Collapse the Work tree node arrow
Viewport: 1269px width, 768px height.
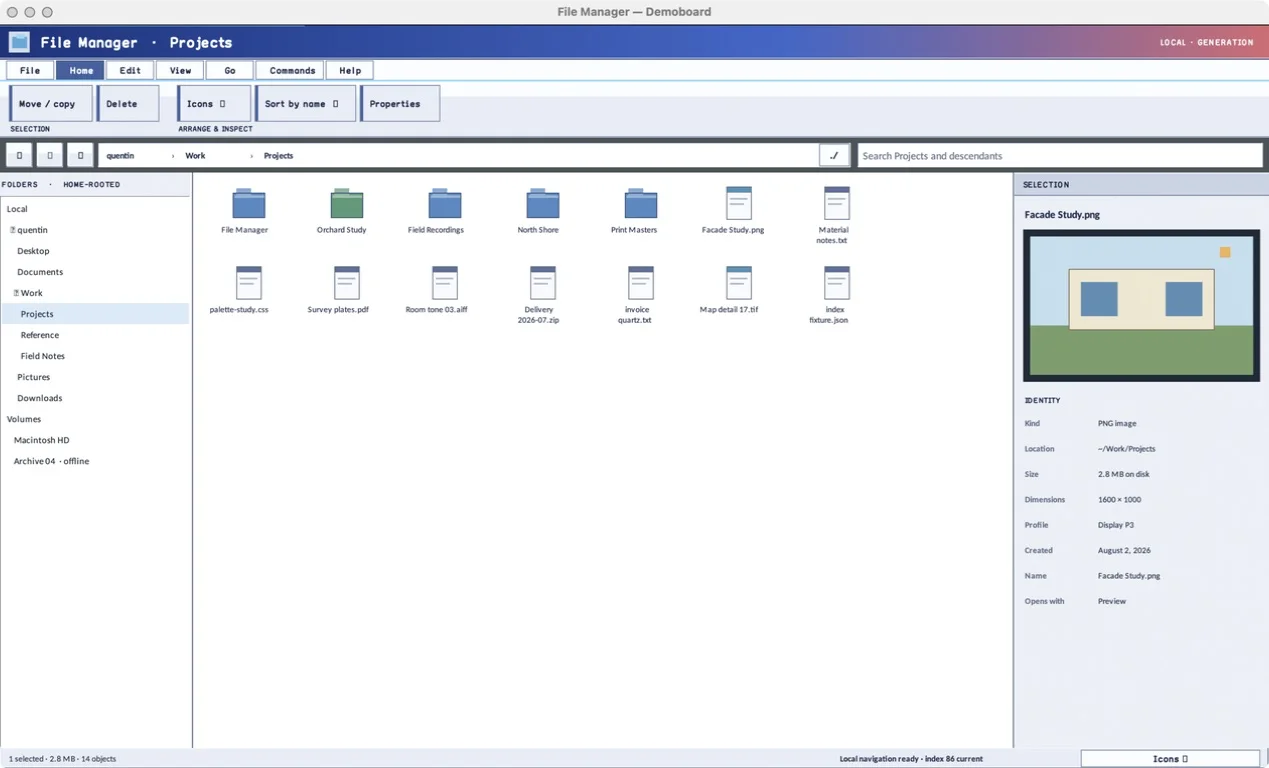(17, 293)
